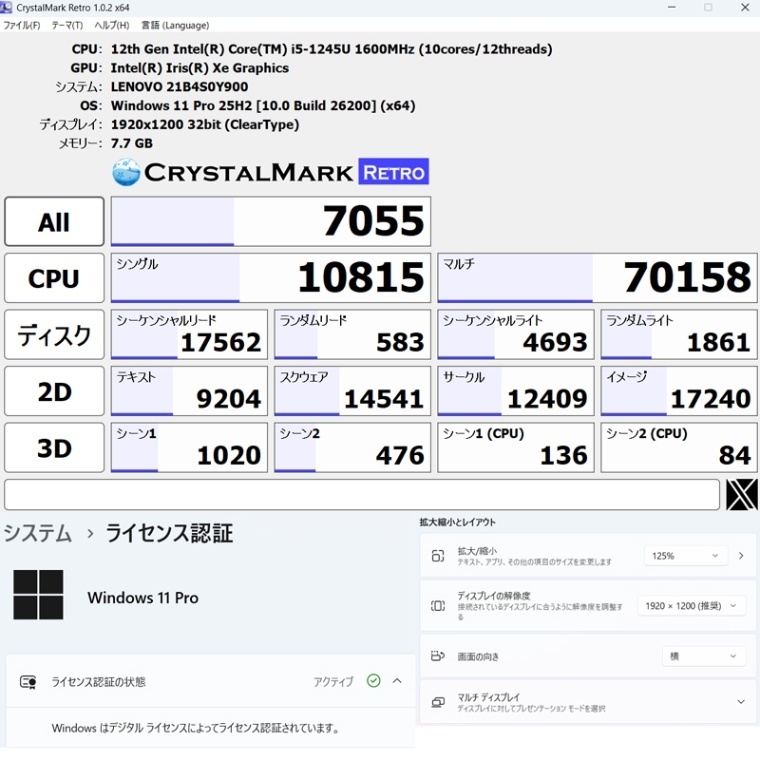Run all benchmarks with the All button

(54, 222)
